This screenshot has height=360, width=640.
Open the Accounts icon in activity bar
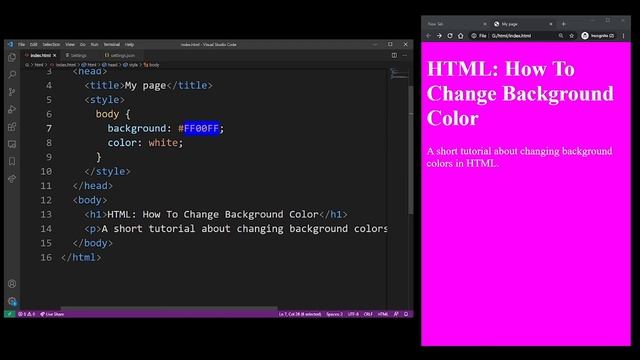12,284
